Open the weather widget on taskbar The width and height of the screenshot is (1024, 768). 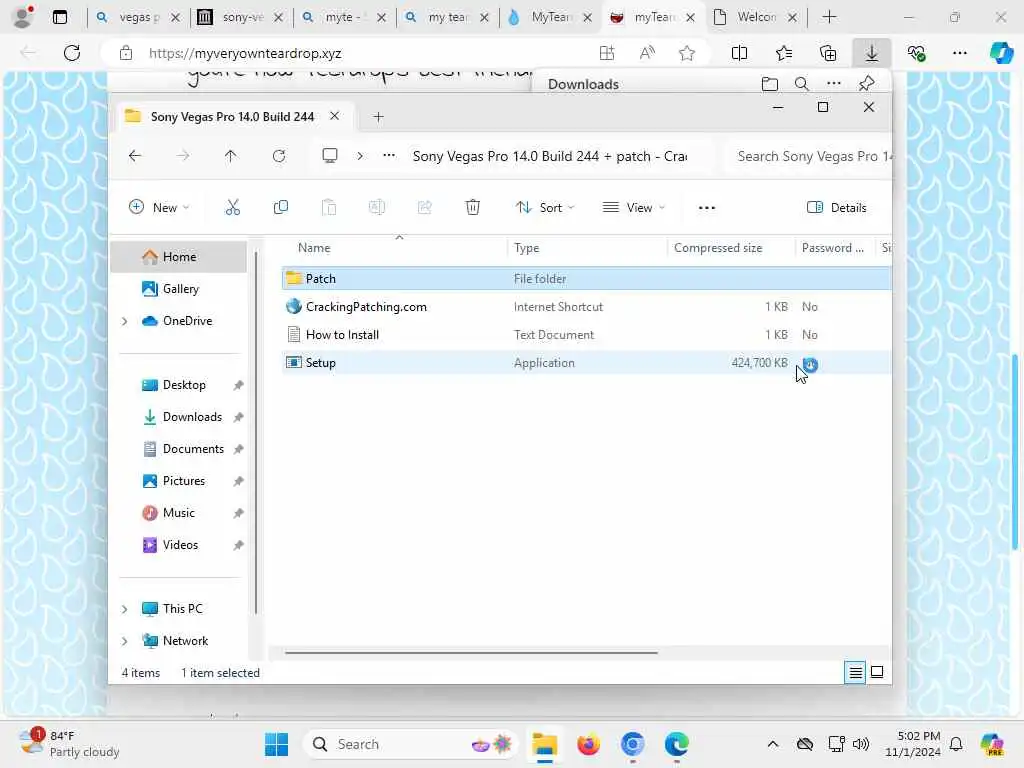(68, 744)
